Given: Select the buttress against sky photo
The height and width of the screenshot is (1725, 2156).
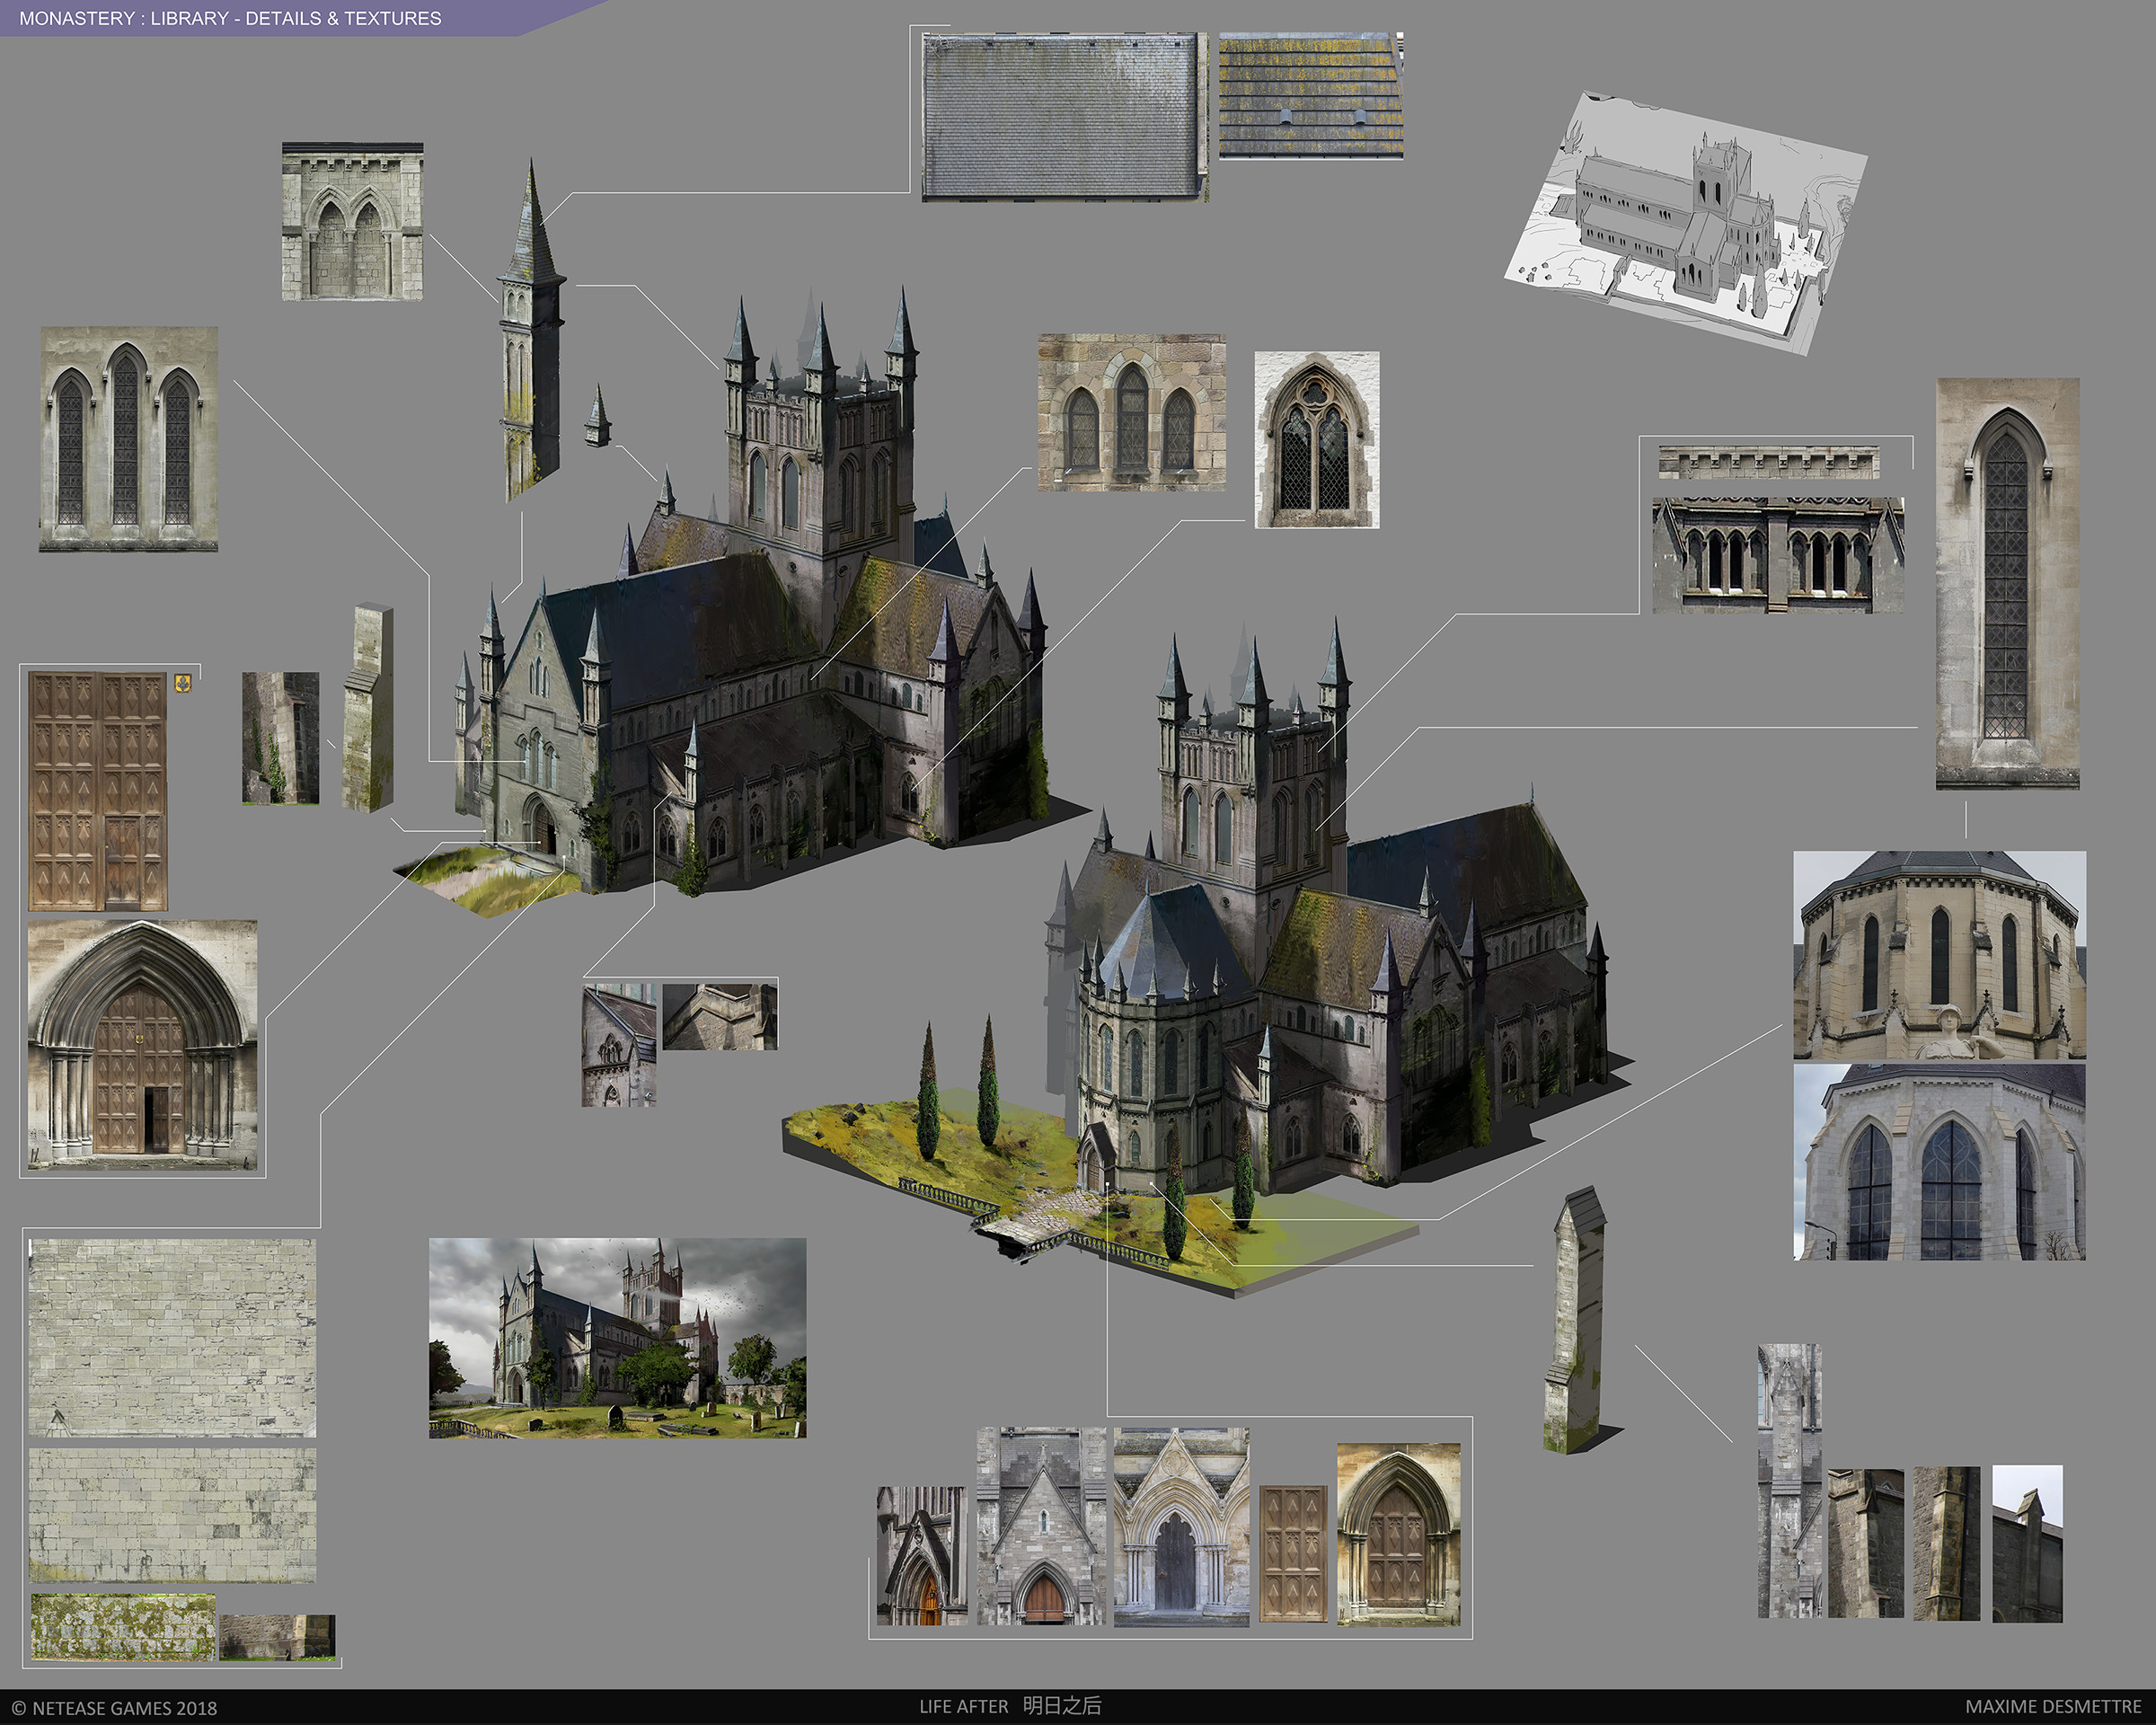Looking at the screenshot, I should pos(2027,1543).
